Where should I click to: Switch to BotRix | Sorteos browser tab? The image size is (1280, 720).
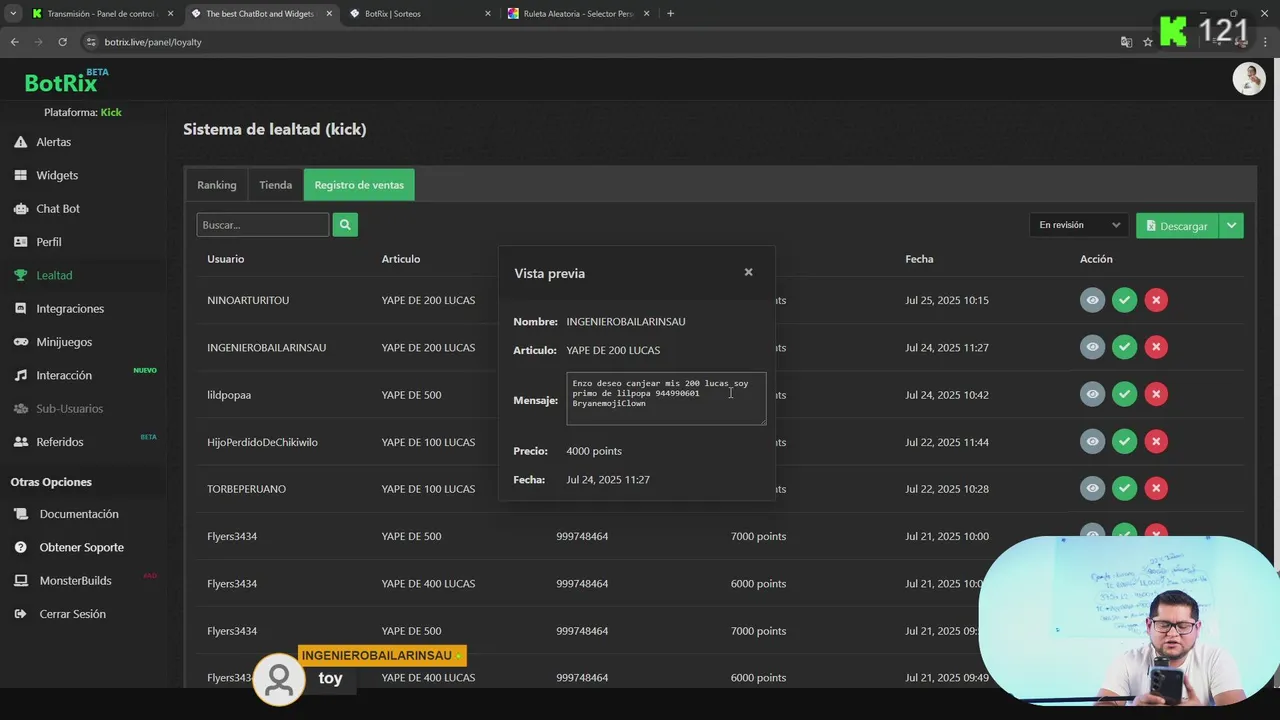pyautogui.click(x=420, y=14)
